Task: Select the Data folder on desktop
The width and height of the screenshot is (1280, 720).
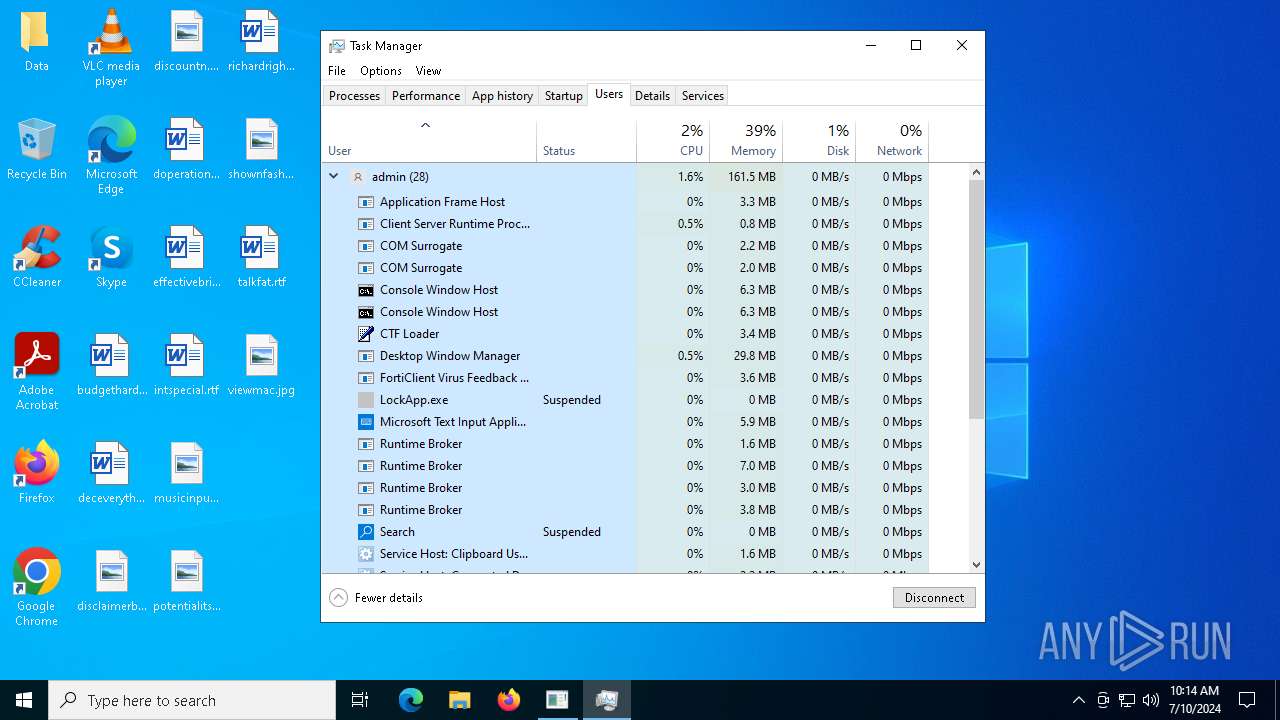Action: click(37, 42)
